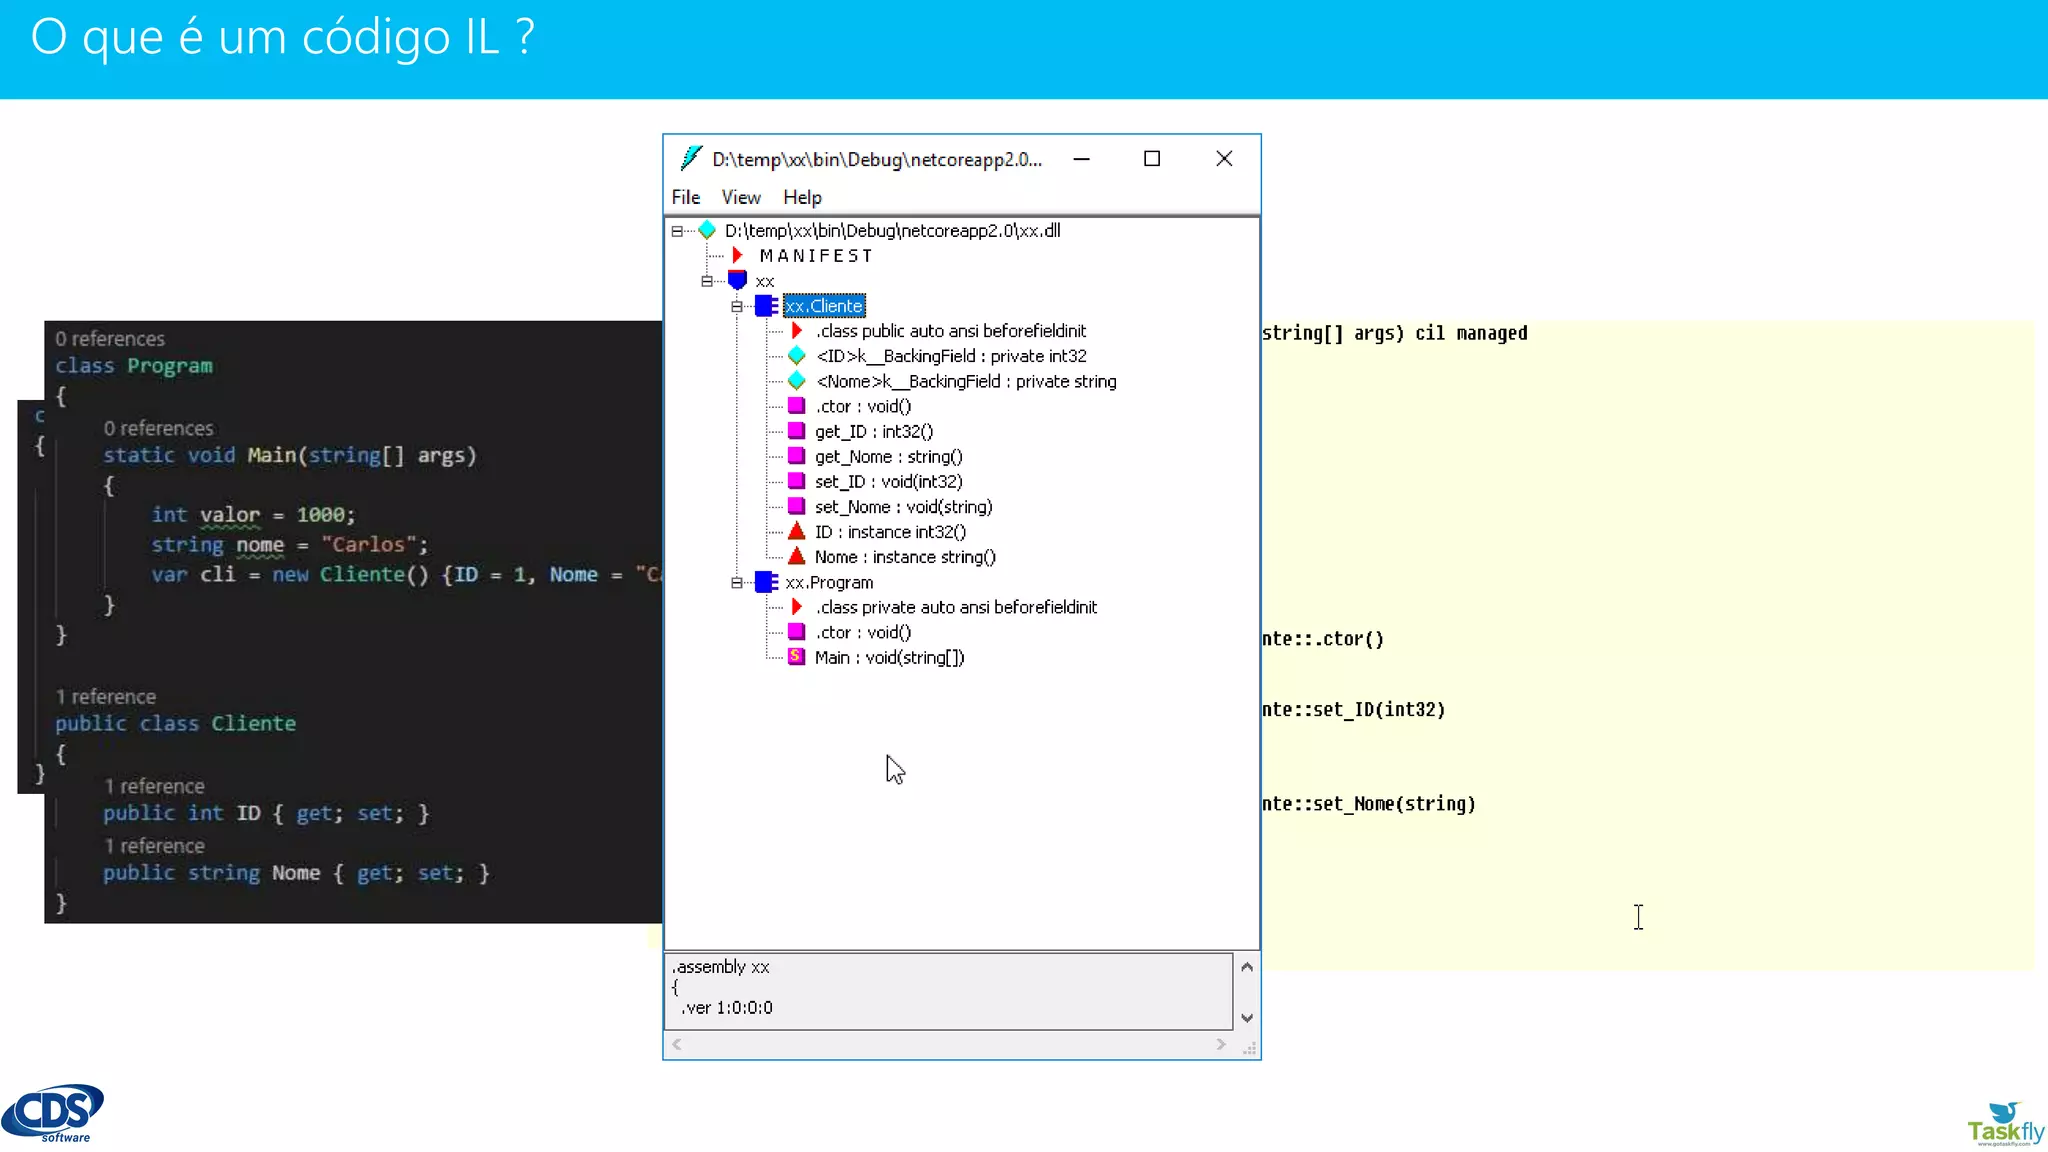Collapse the xx namespace node
Screen dimensions: 2048x1152
pyautogui.click(x=707, y=281)
